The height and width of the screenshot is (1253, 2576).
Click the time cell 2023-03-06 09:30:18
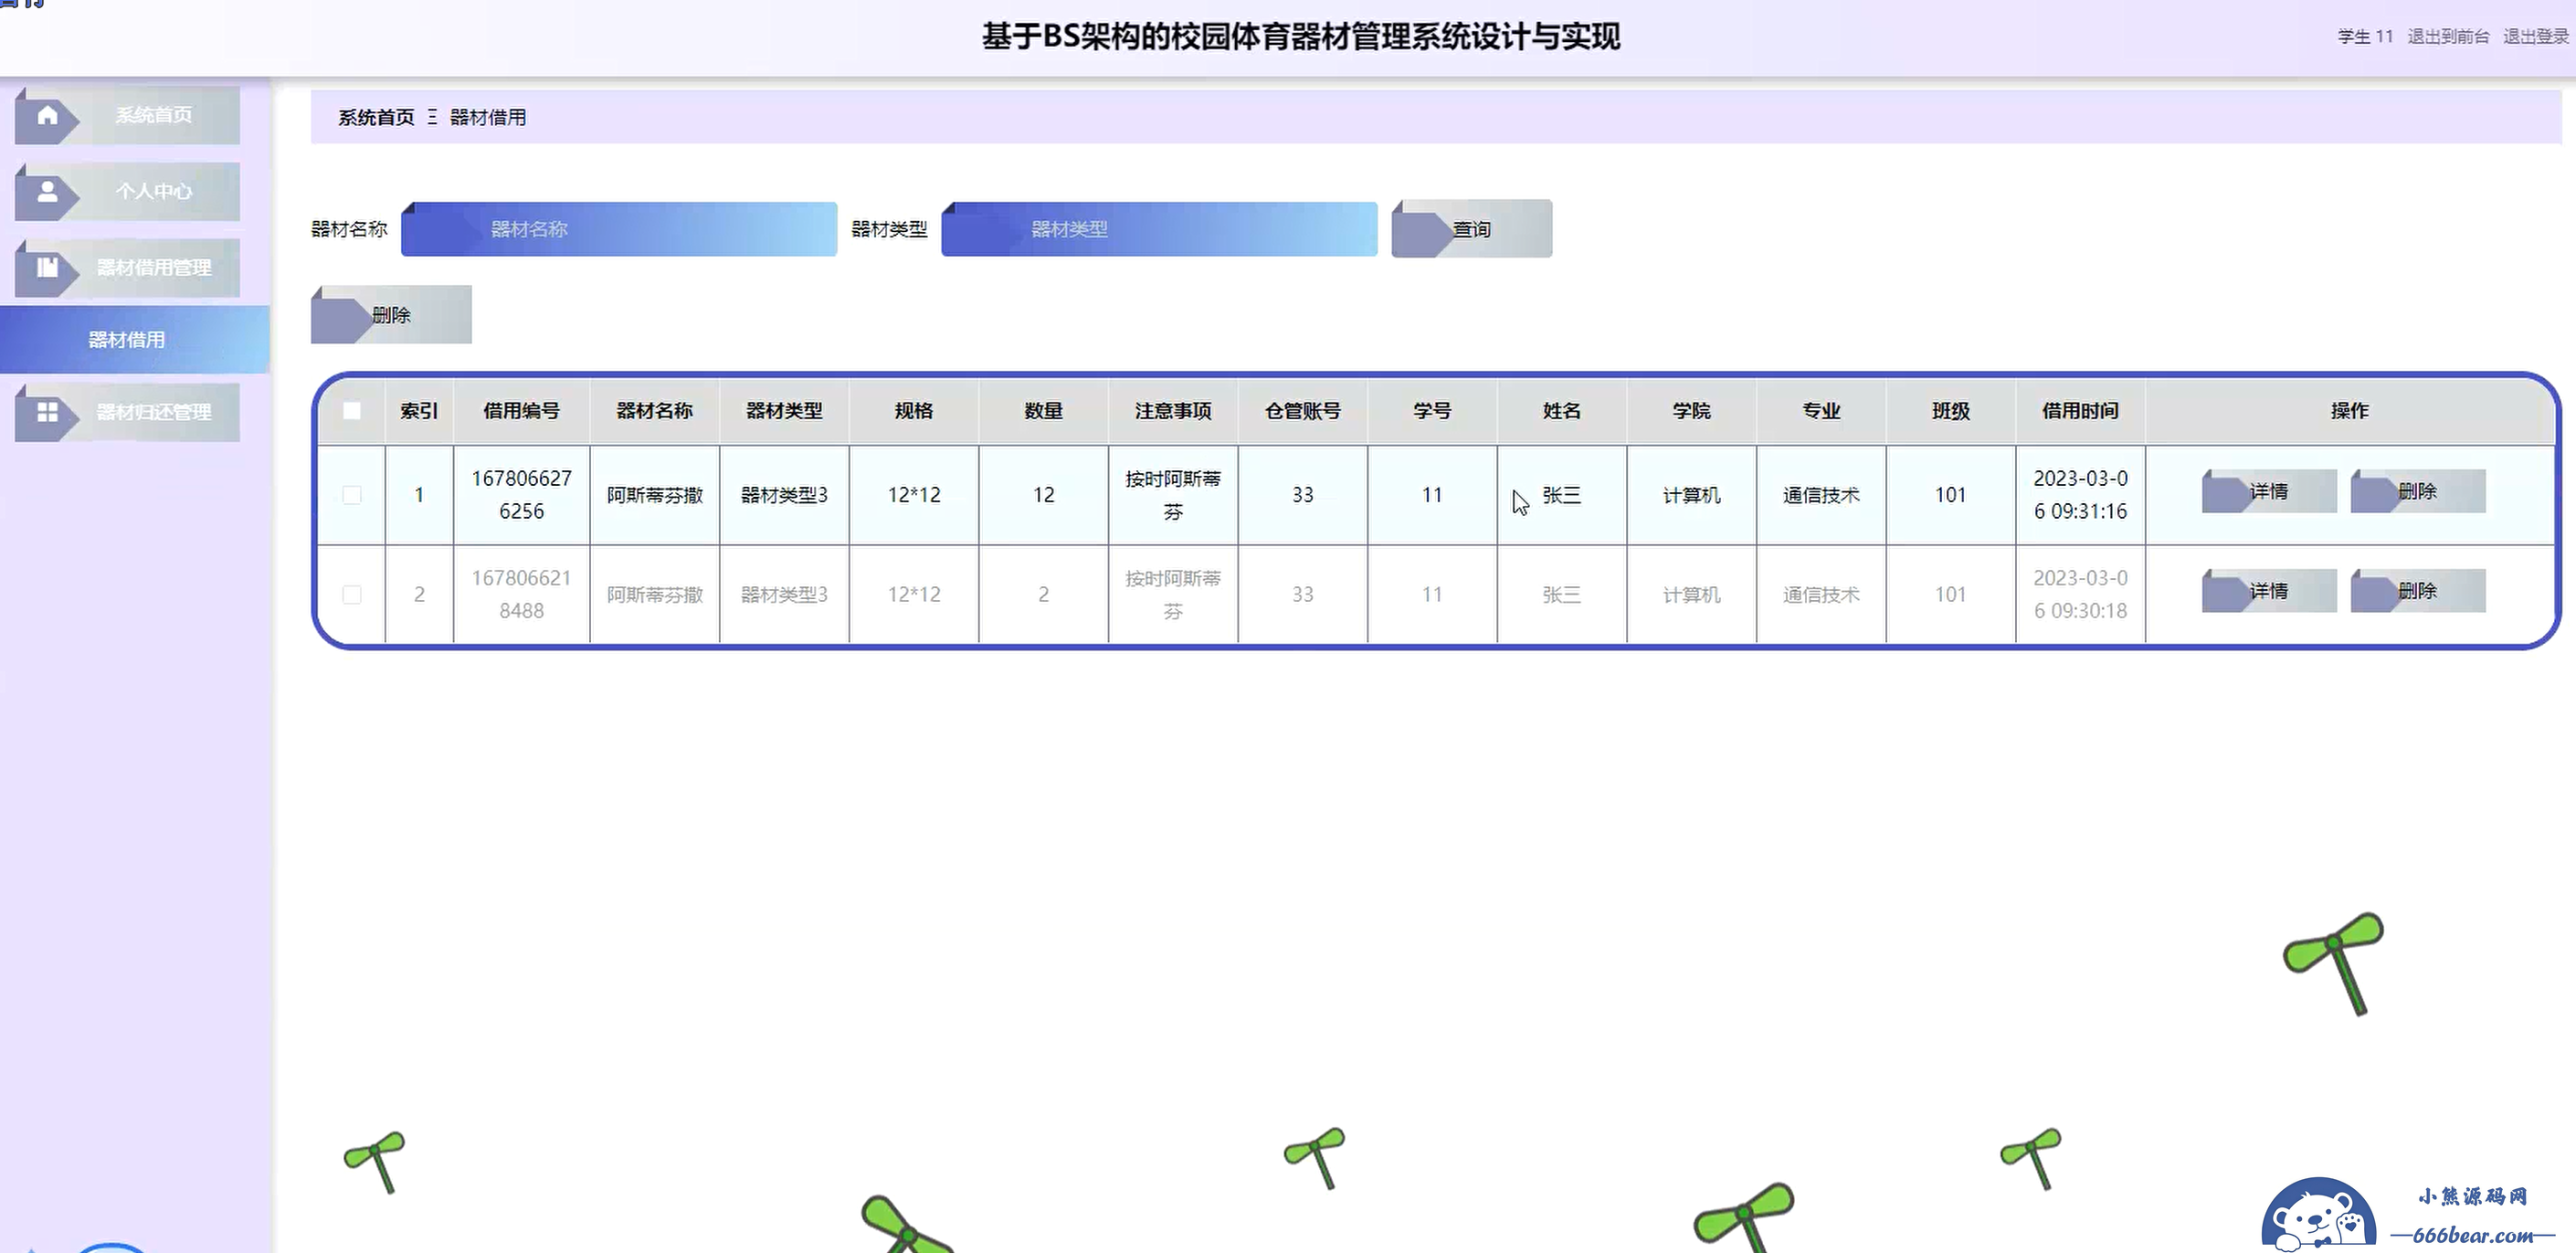coord(2081,595)
